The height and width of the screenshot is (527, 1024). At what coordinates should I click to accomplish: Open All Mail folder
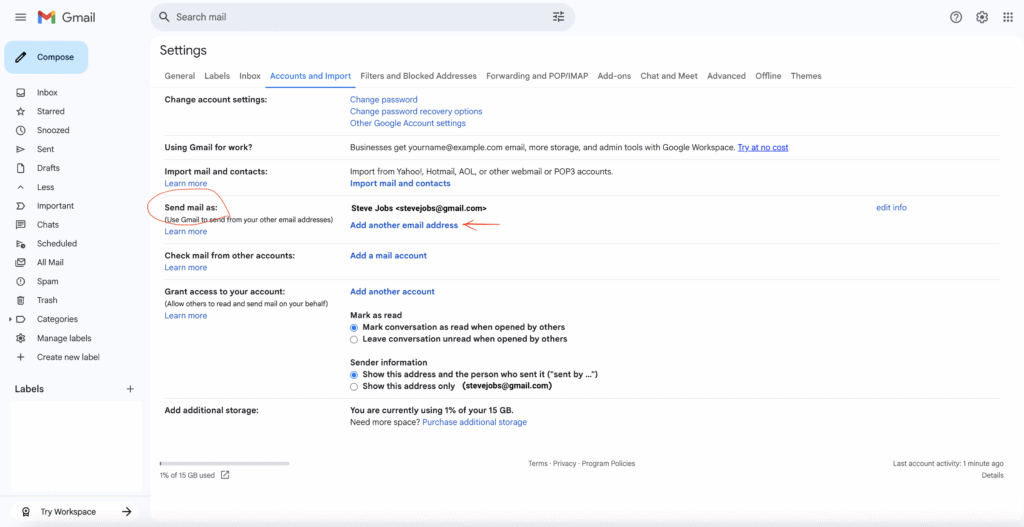pos(50,263)
